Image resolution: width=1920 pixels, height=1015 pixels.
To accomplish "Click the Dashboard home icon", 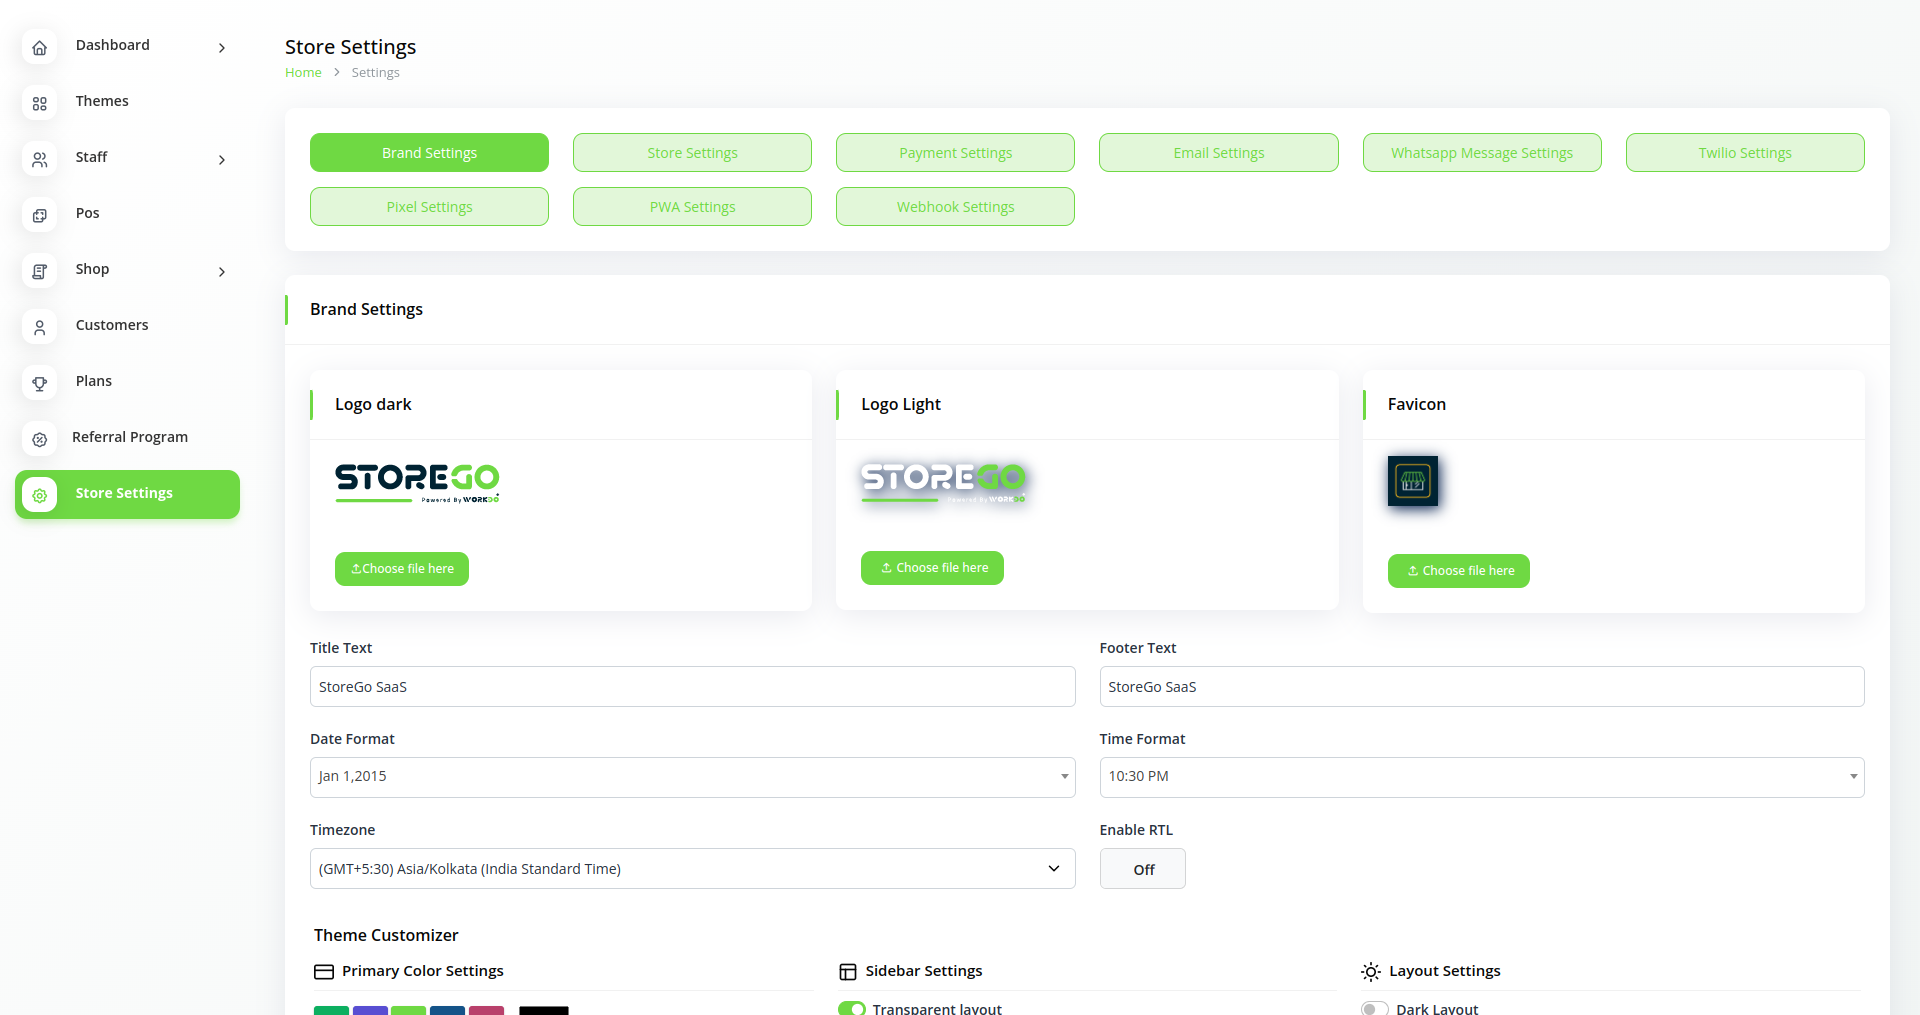I will pos(40,47).
